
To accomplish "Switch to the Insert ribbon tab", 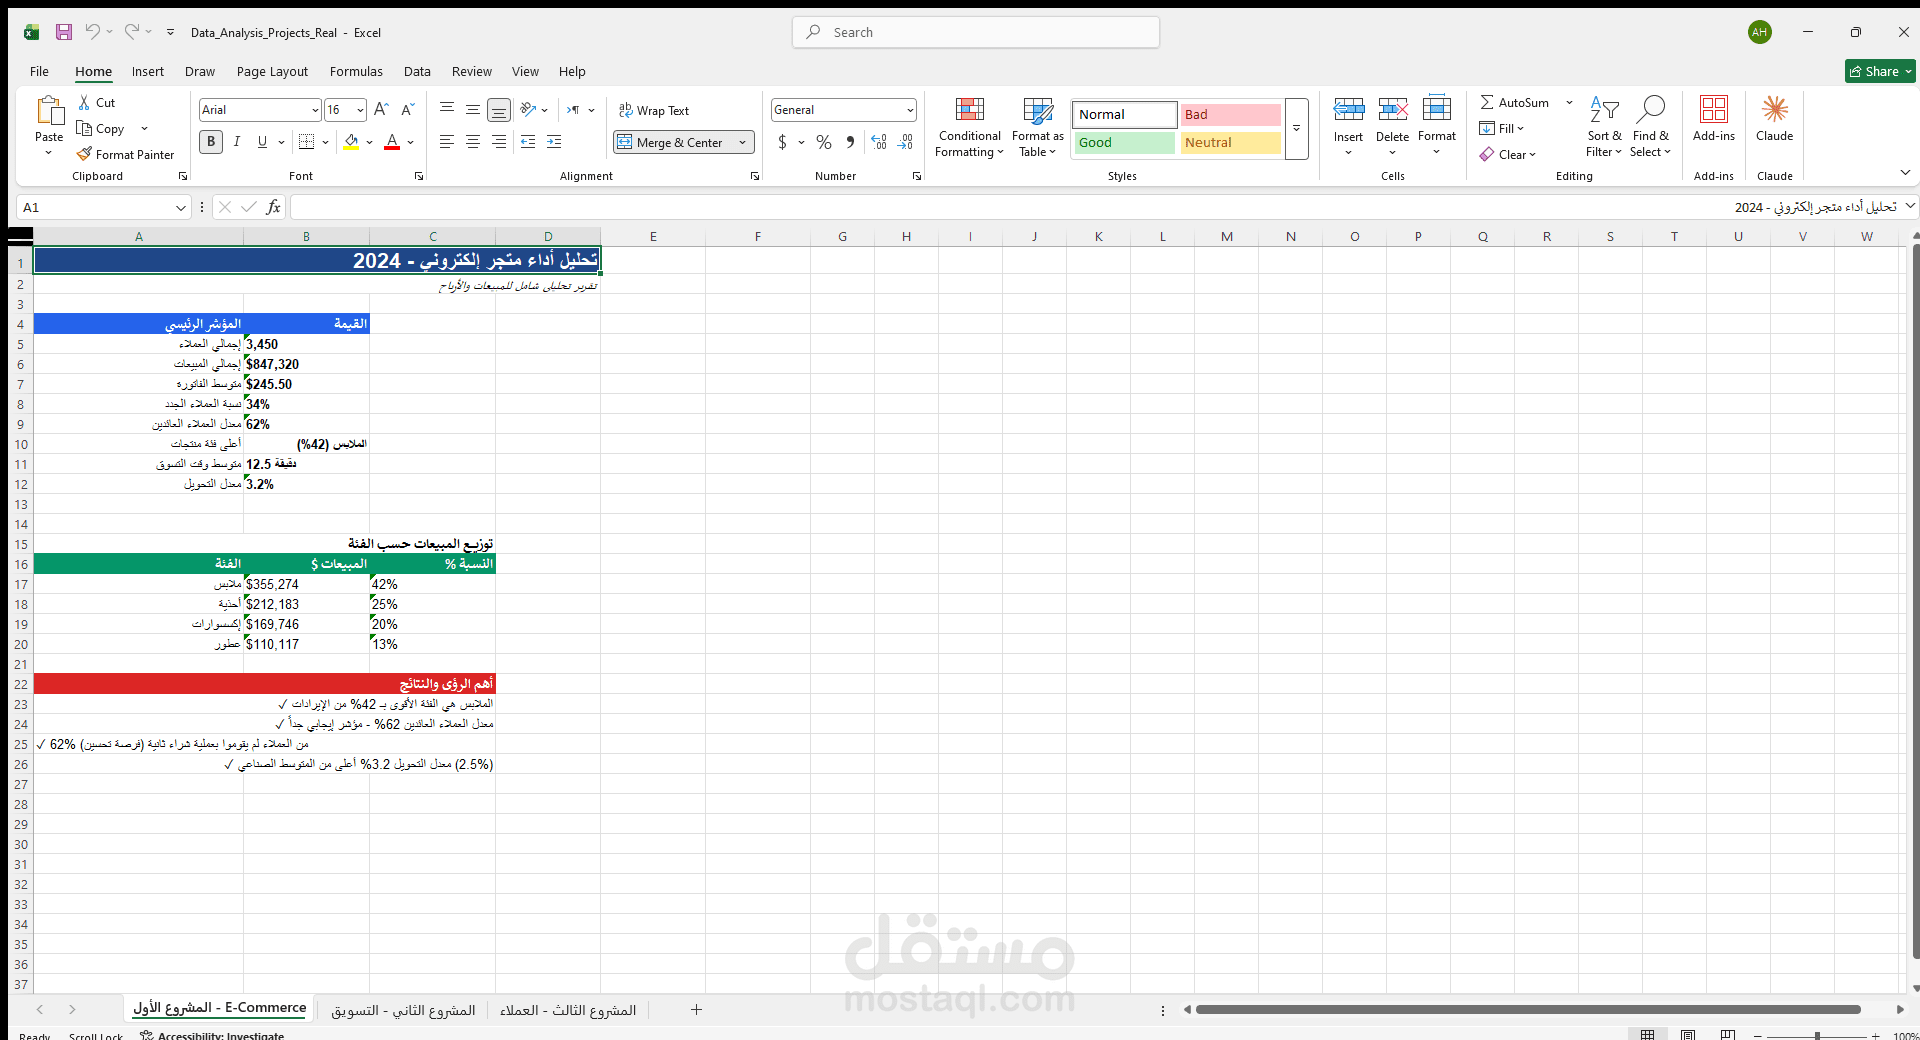I will 148,71.
